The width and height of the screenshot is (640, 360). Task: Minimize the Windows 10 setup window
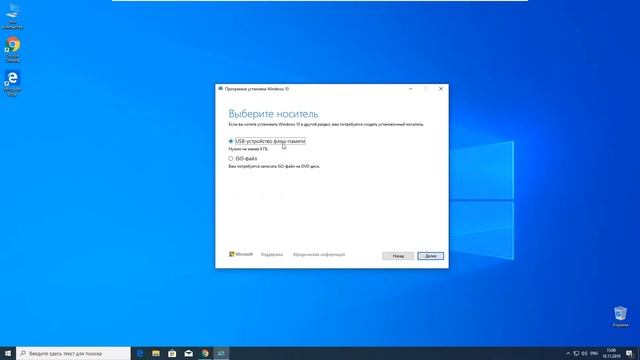(411, 89)
